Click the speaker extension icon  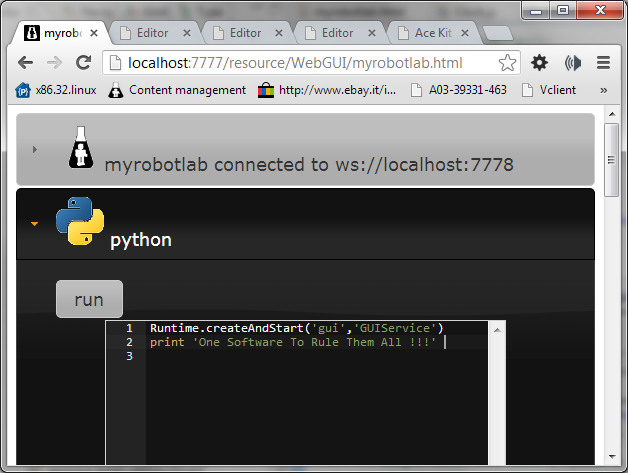[x=573, y=63]
